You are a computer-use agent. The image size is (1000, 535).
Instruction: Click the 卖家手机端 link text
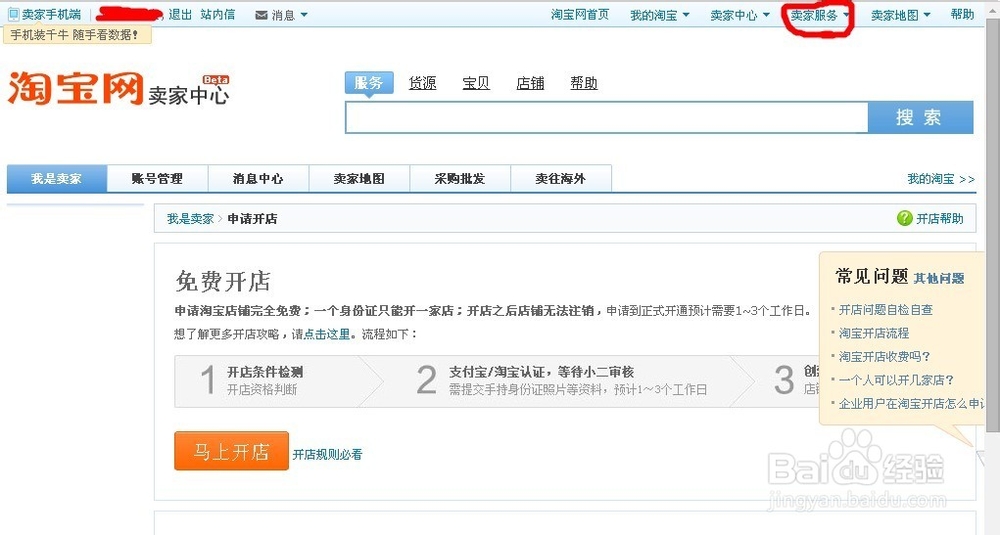point(52,15)
